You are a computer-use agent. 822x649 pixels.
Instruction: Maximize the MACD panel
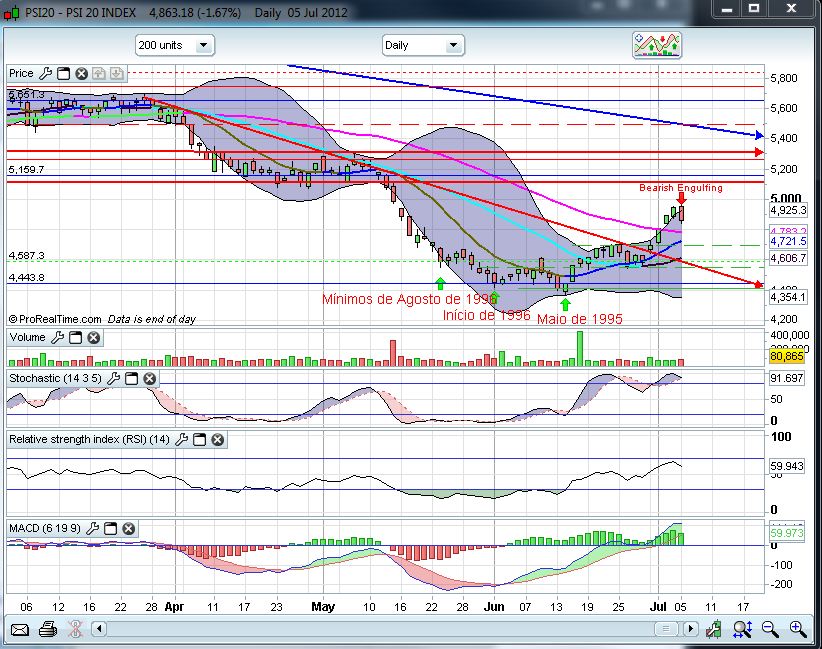click(x=111, y=528)
